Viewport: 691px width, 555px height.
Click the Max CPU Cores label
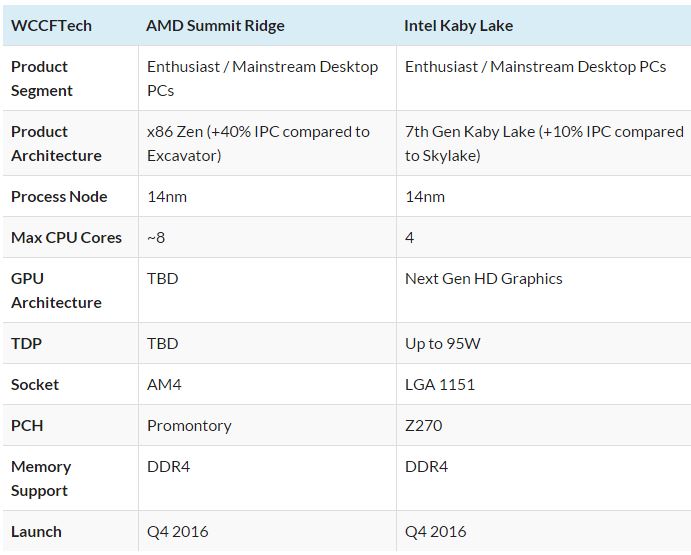(x=66, y=237)
